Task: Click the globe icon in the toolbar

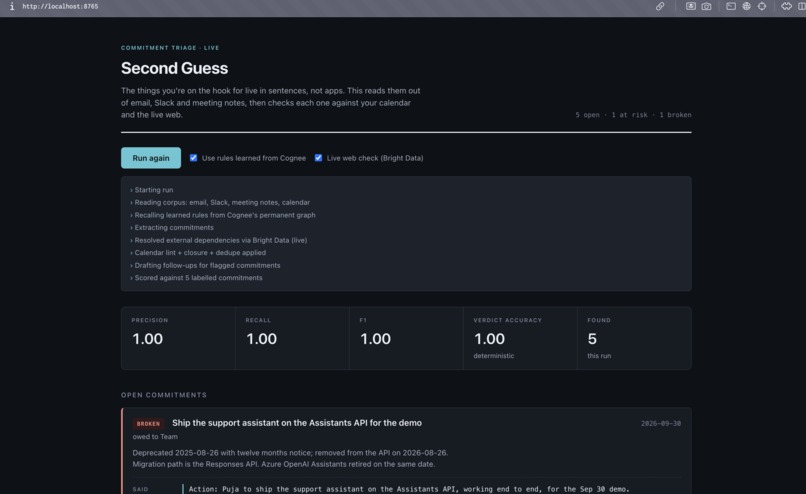Action: pyautogui.click(x=746, y=6)
